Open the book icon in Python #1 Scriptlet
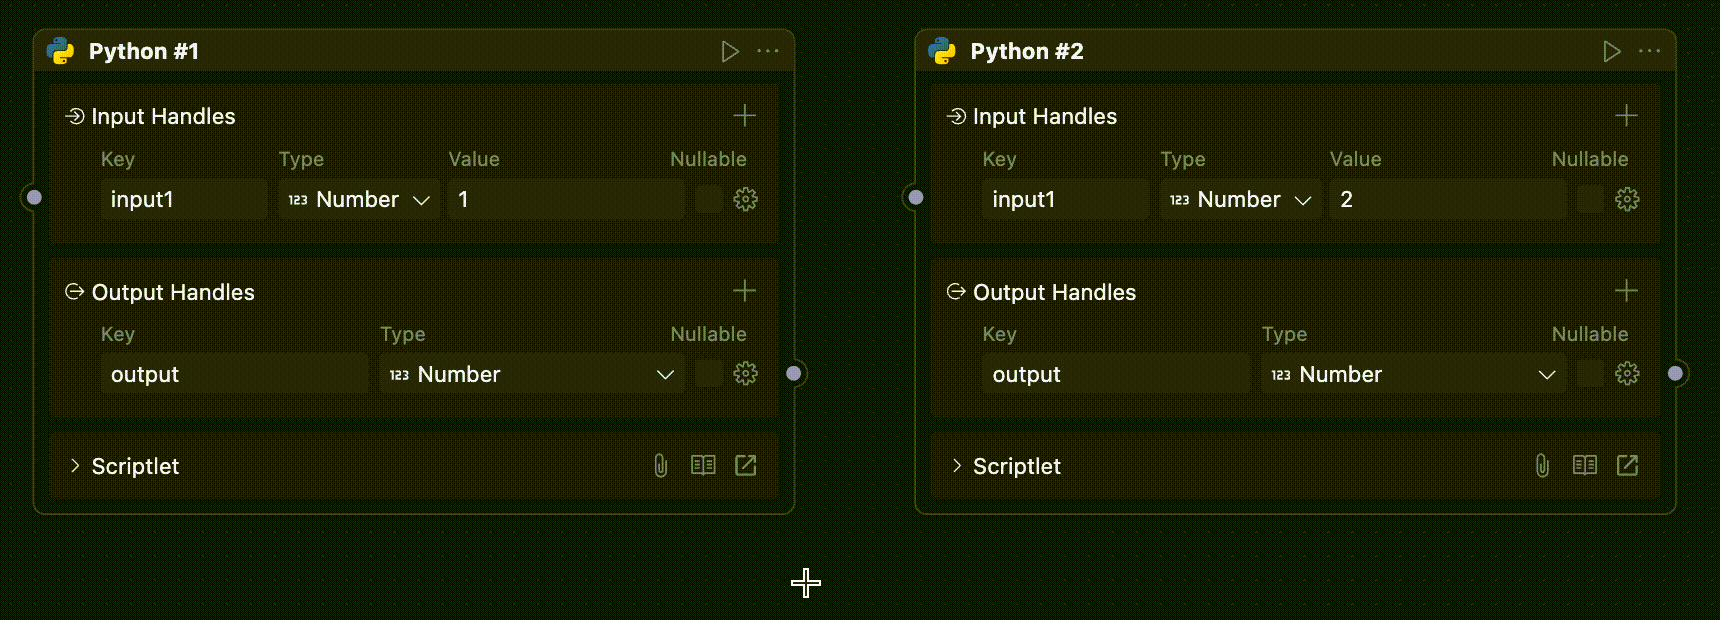This screenshot has width=1720, height=620. pos(703,465)
